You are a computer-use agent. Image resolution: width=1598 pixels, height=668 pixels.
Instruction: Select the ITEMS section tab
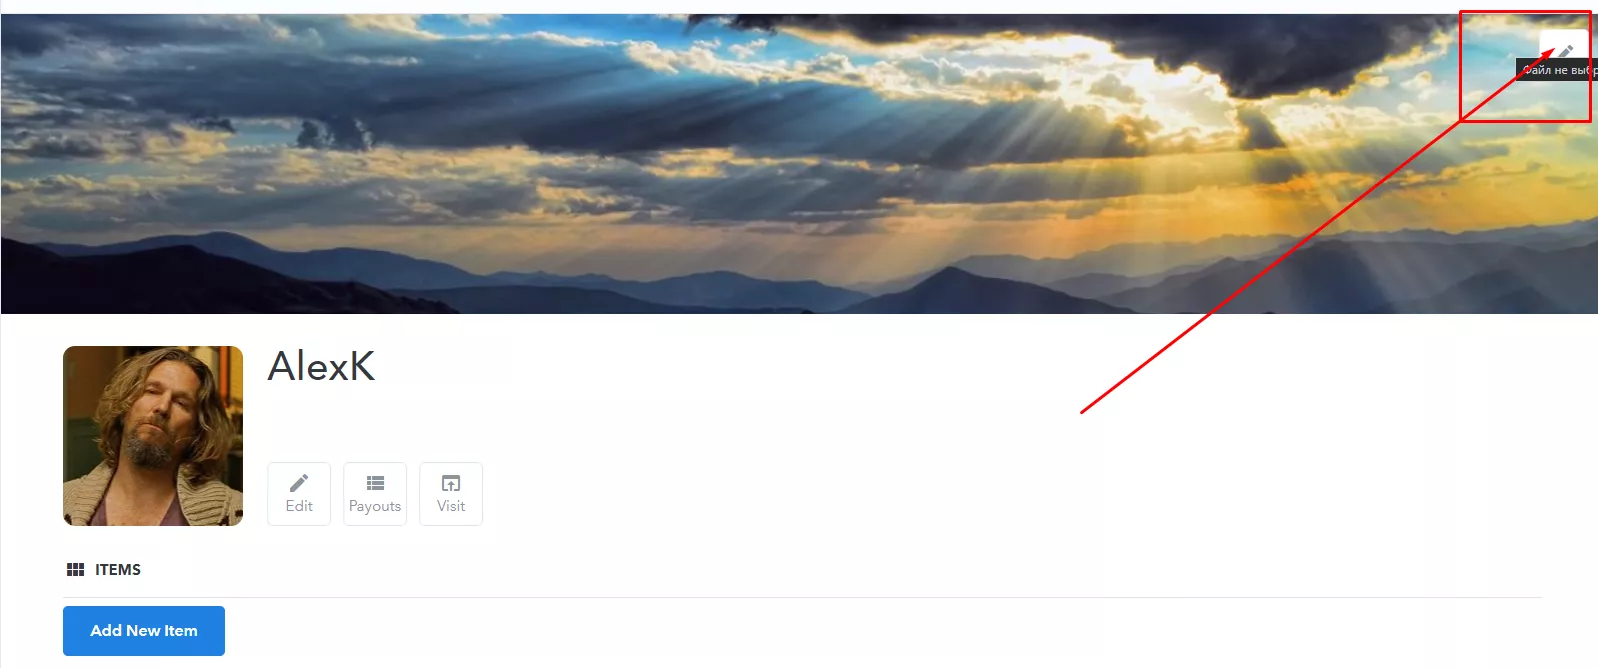(104, 570)
